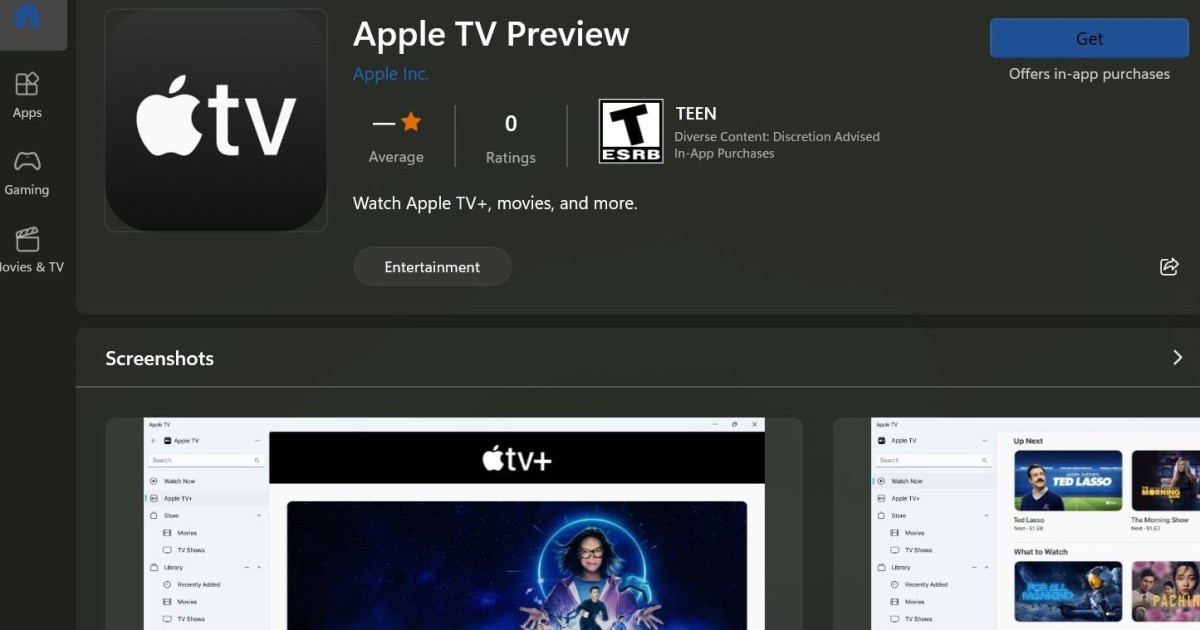This screenshot has width=1200, height=630.
Task: Click the large Apple TV app logo
Action: coord(216,121)
